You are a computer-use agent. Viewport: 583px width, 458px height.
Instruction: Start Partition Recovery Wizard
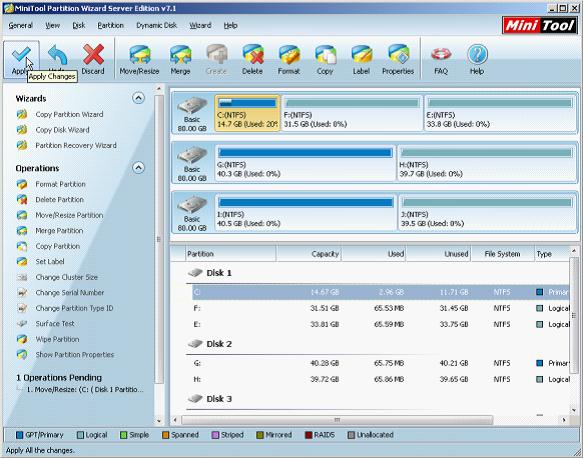[76, 145]
